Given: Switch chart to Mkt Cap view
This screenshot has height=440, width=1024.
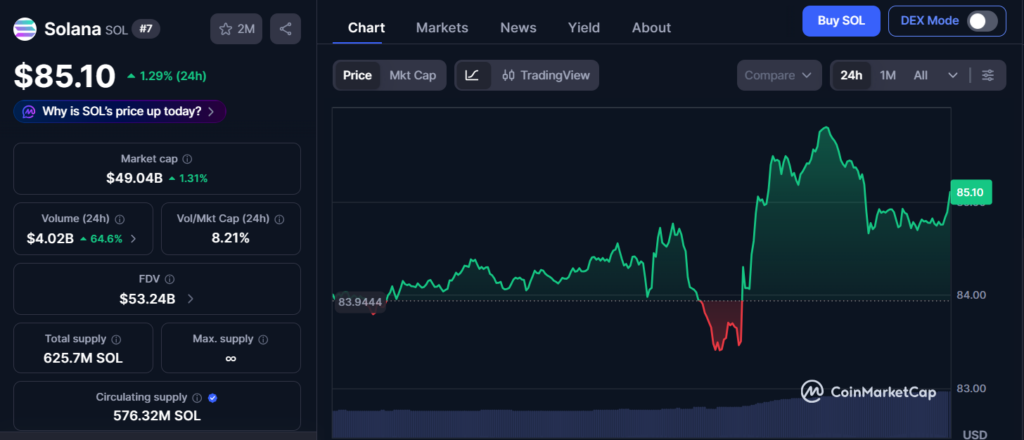Looking at the screenshot, I should tap(413, 75).
